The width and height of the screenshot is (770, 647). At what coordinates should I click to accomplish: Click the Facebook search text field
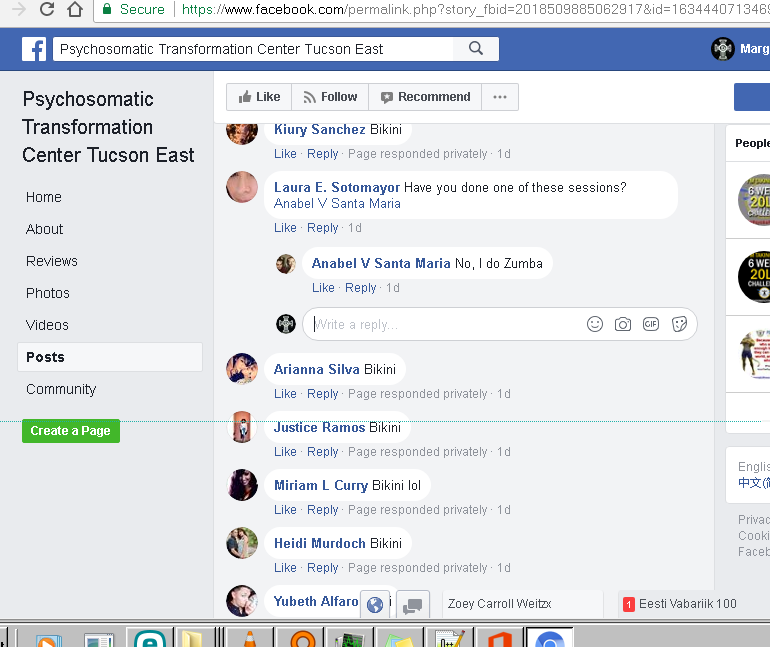pyautogui.click(x=253, y=49)
